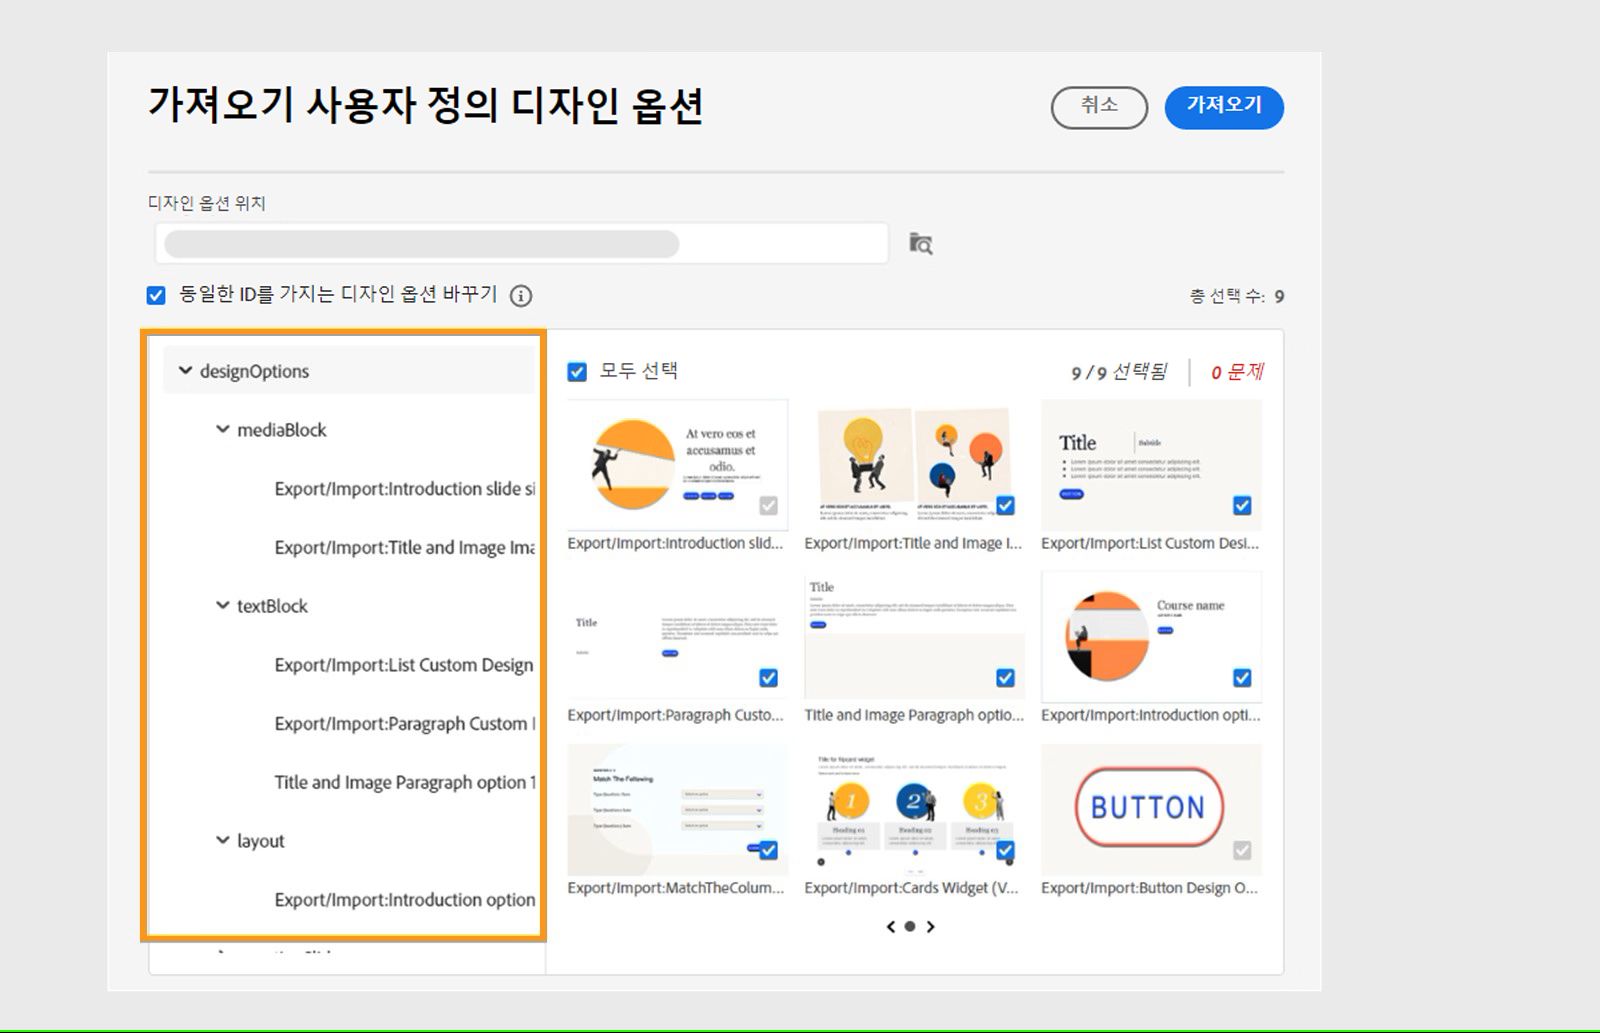Collapse the mediaBlock tree node
Screen dimensions: 1600x1033
pos(221,429)
